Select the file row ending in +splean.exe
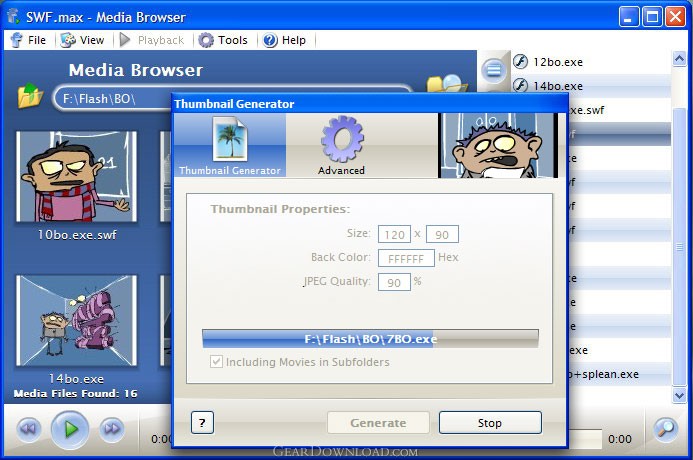This screenshot has height=460, width=693. (x=619, y=374)
